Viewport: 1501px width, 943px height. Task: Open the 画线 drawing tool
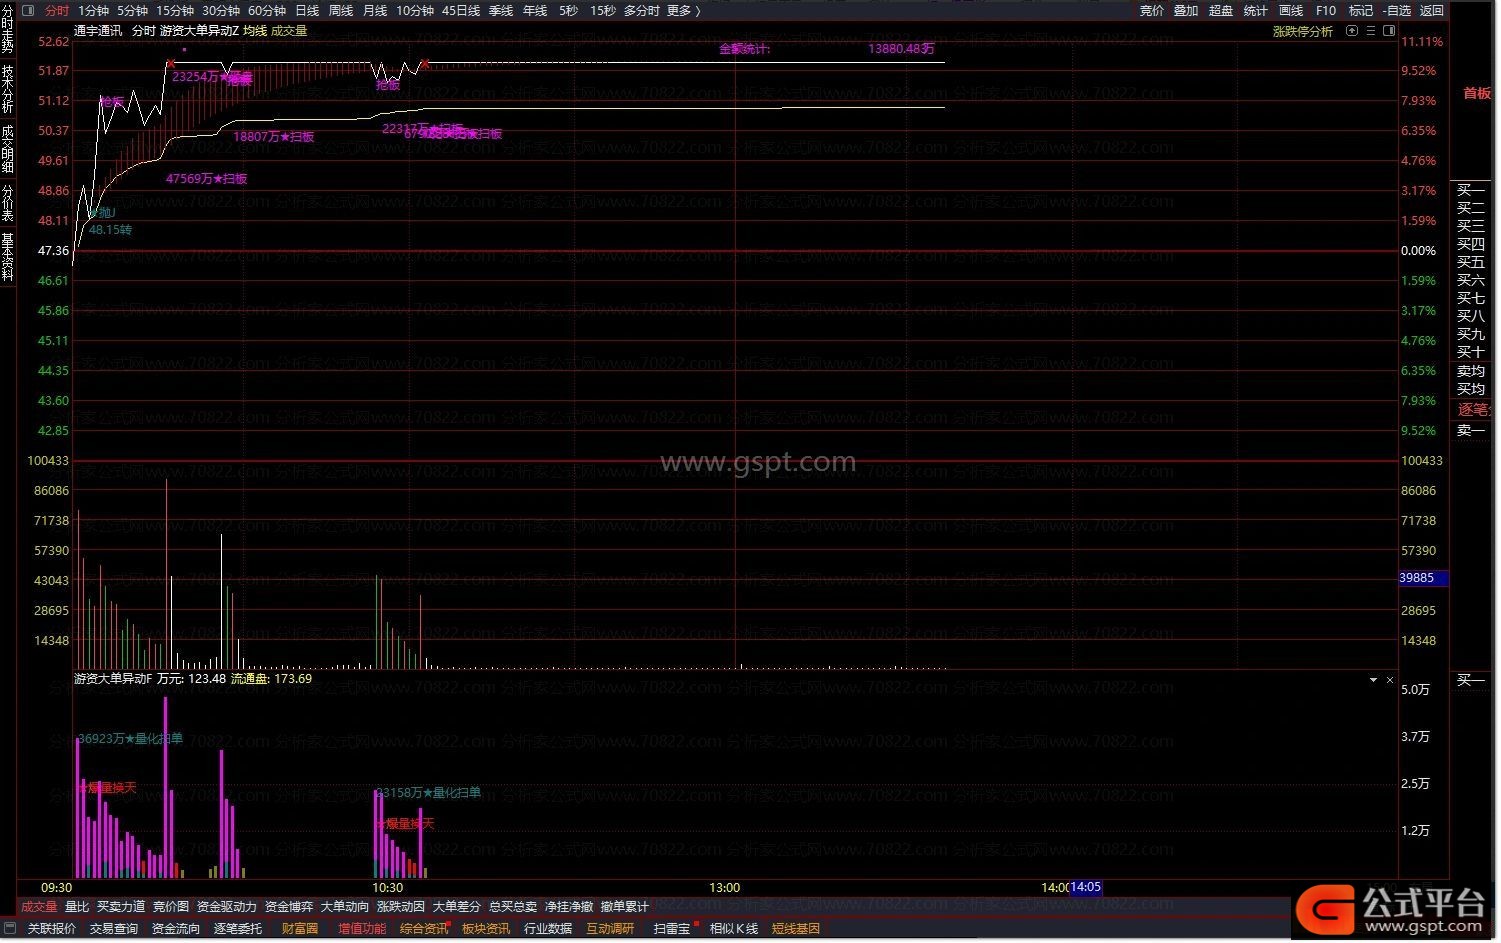tap(1291, 11)
